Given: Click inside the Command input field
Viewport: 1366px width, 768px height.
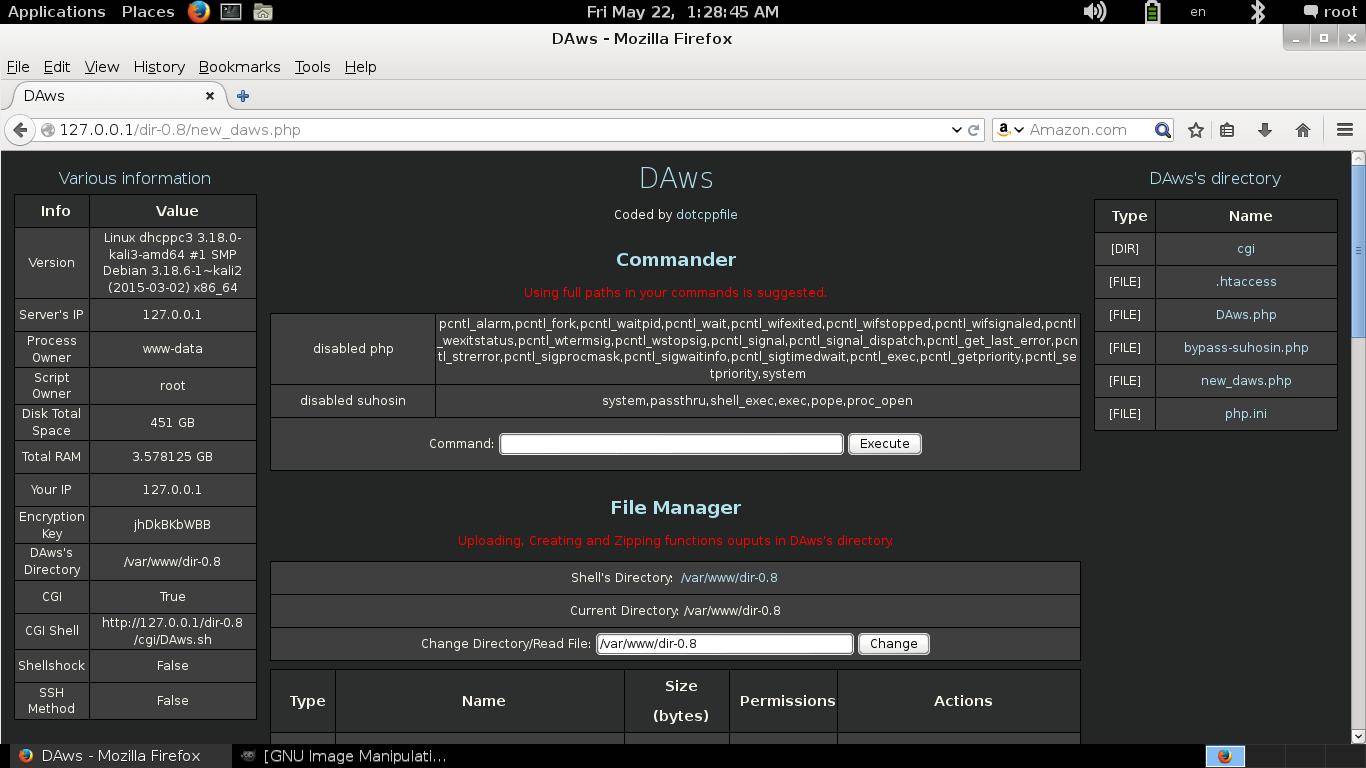Looking at the screenshot, I should point(670,443).
